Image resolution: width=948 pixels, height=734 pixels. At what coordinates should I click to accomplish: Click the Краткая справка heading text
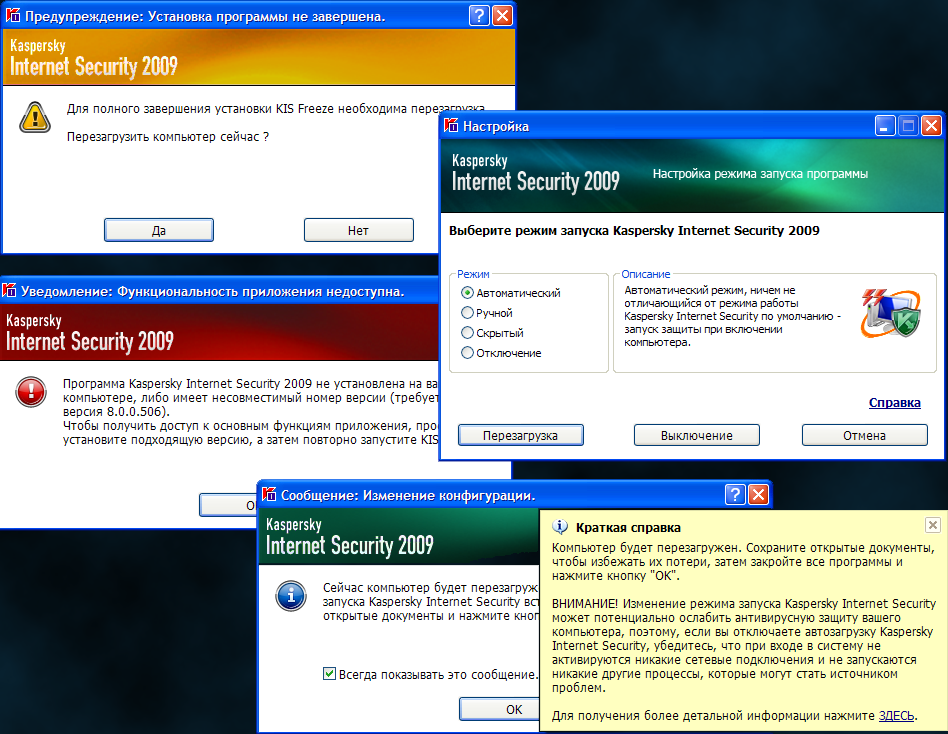click(628, 527)
